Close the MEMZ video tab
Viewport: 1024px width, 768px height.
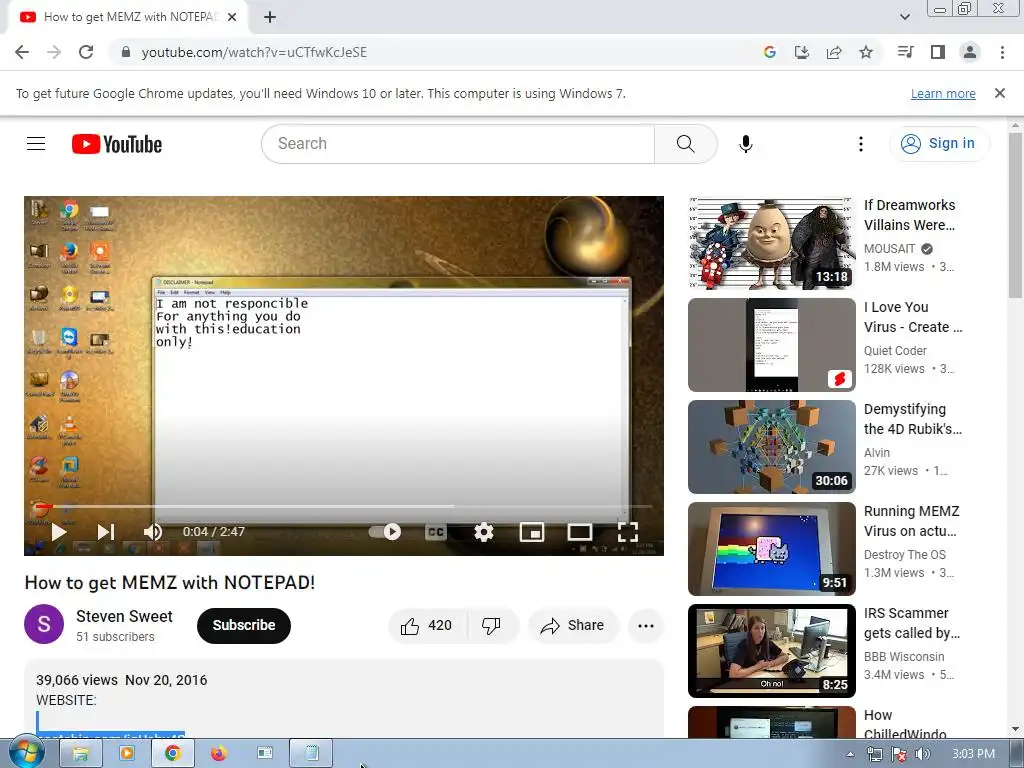click(232, 17)
